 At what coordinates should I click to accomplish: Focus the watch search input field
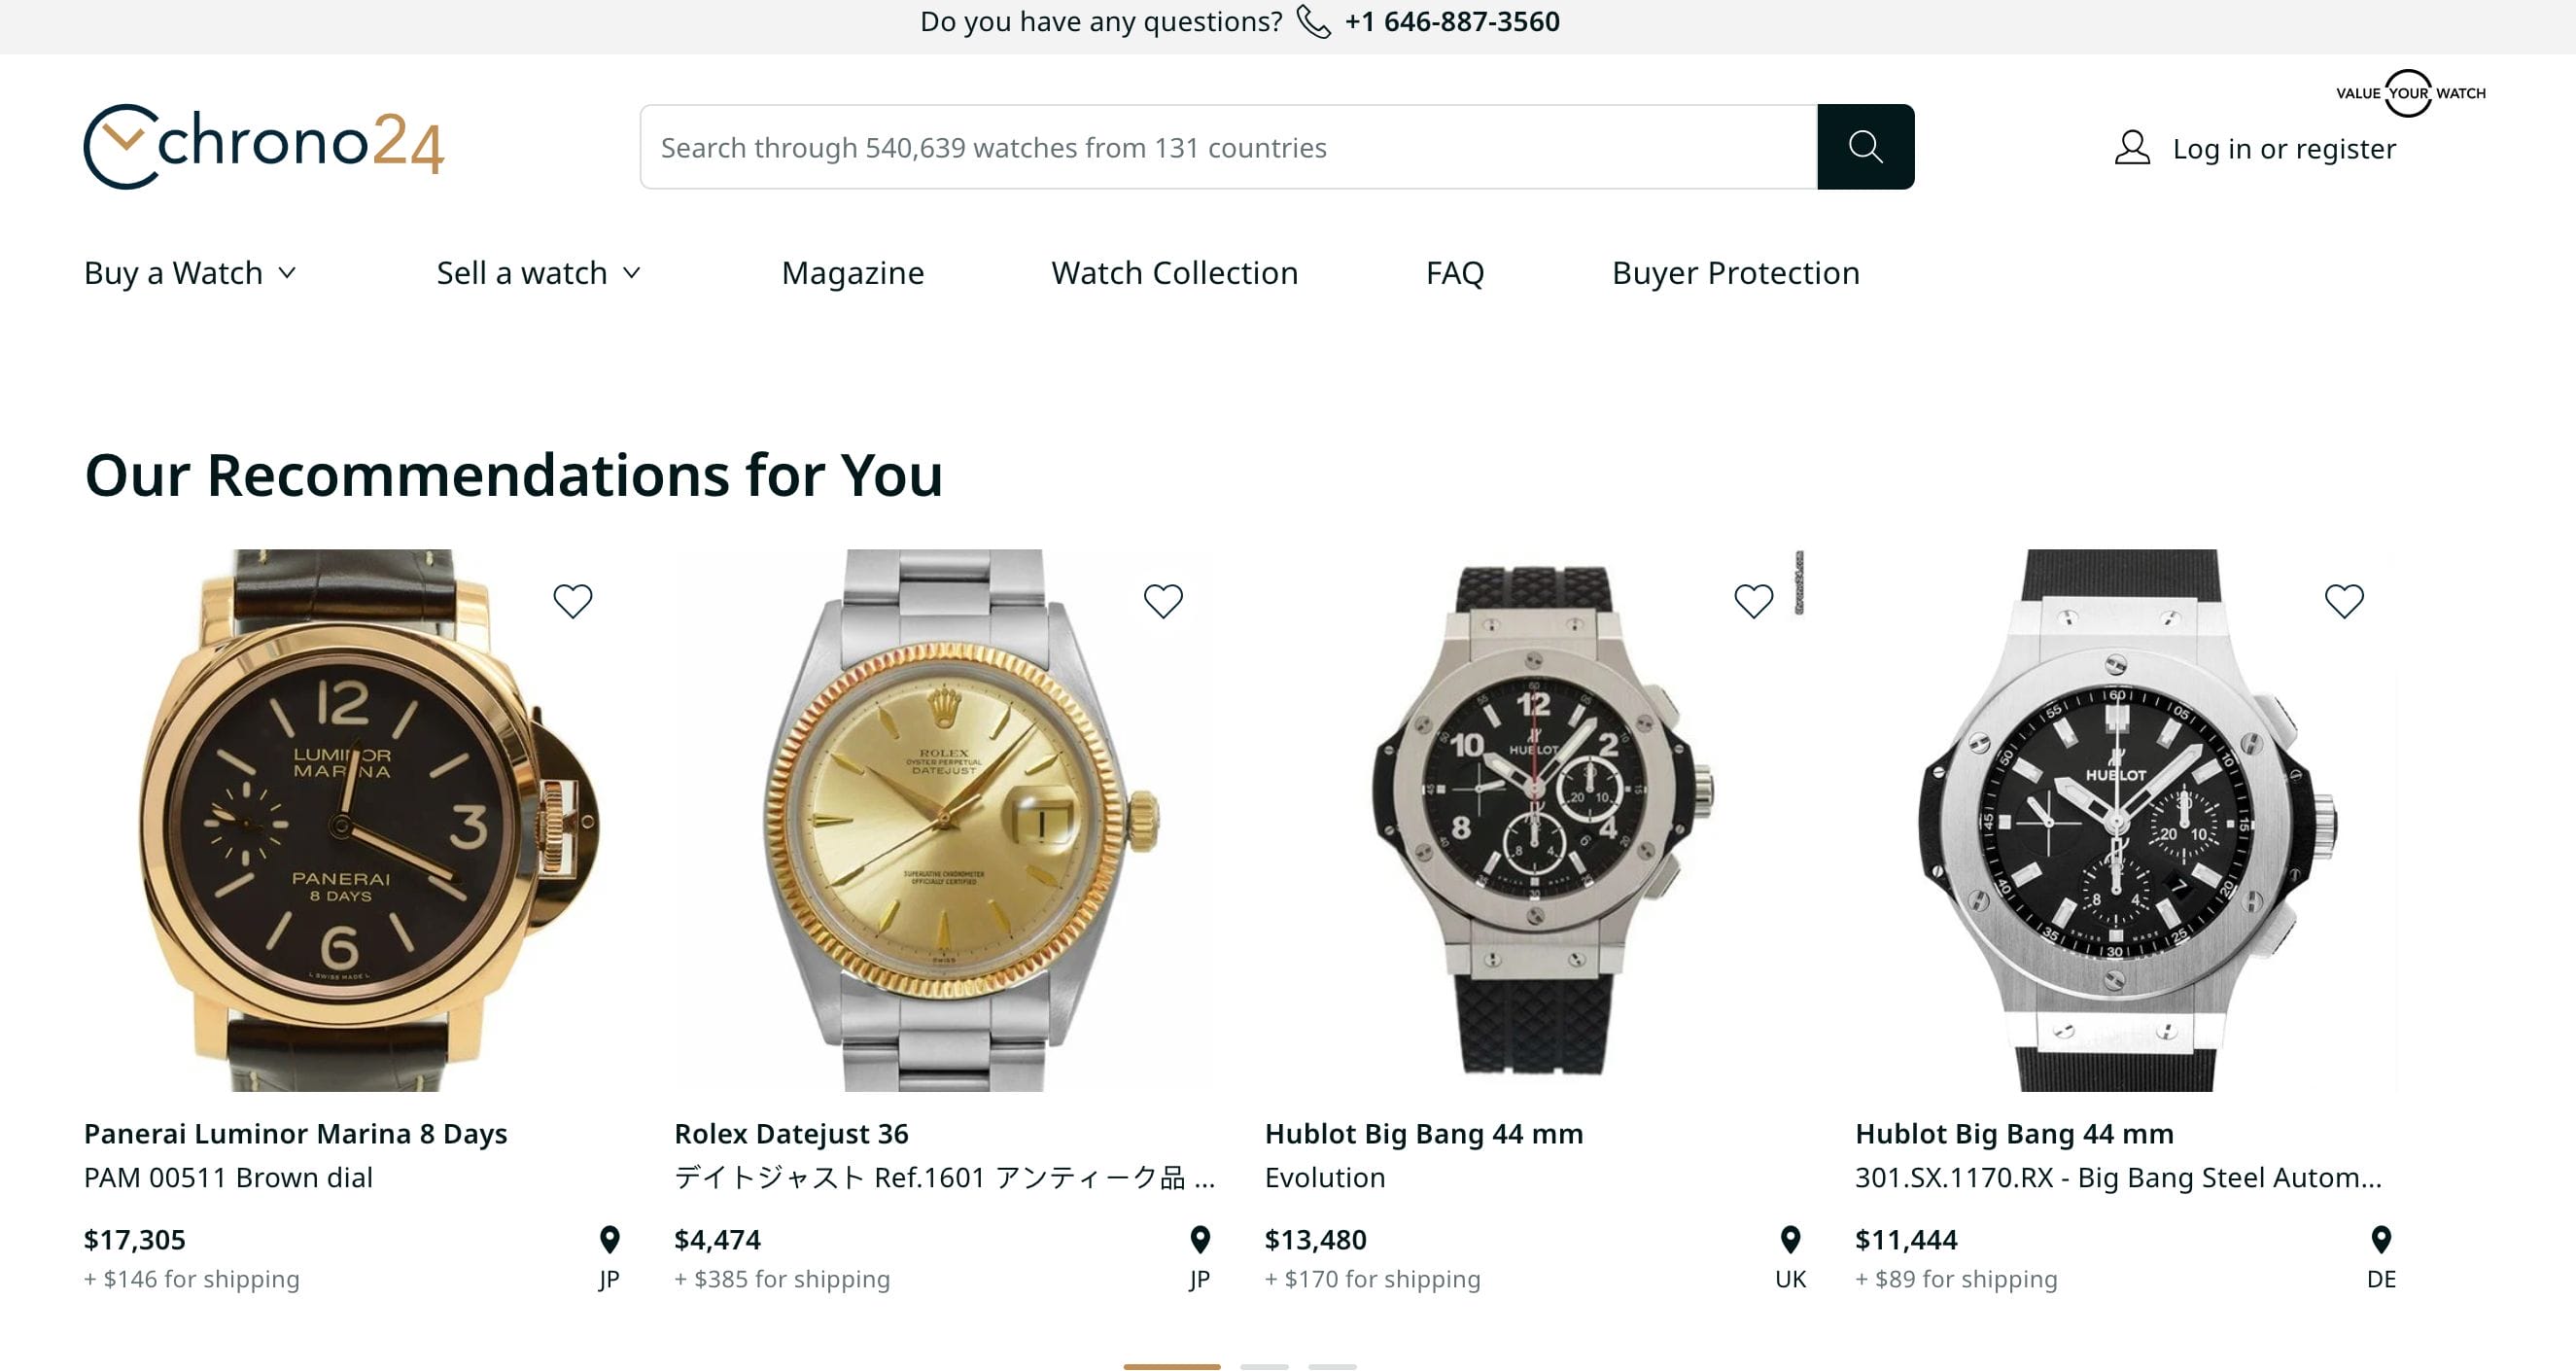click(1228, 147)
